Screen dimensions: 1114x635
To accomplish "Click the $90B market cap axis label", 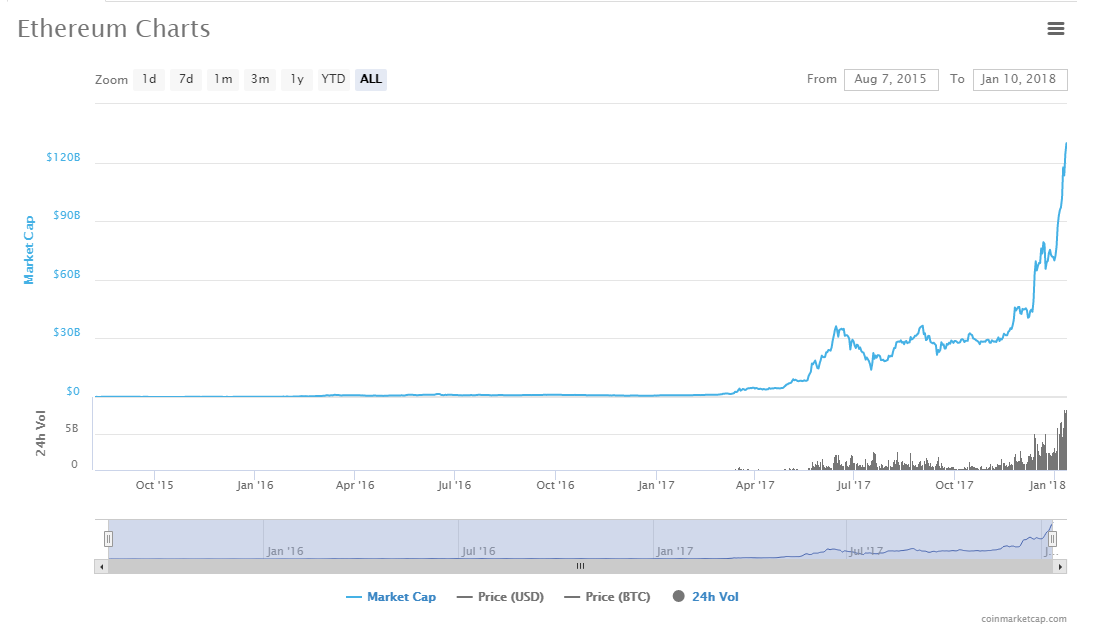I will [x=67, y=215].
